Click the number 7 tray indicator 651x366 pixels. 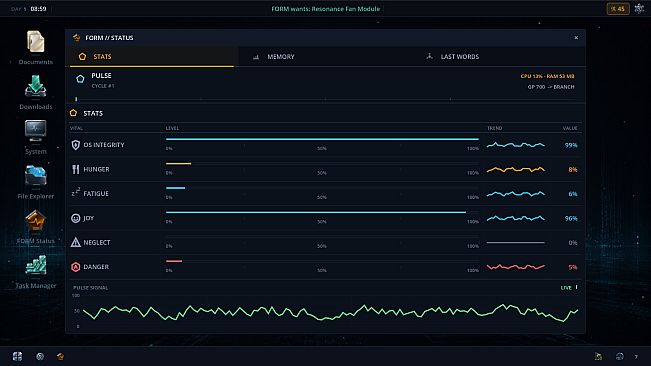[x=636, y=357]
